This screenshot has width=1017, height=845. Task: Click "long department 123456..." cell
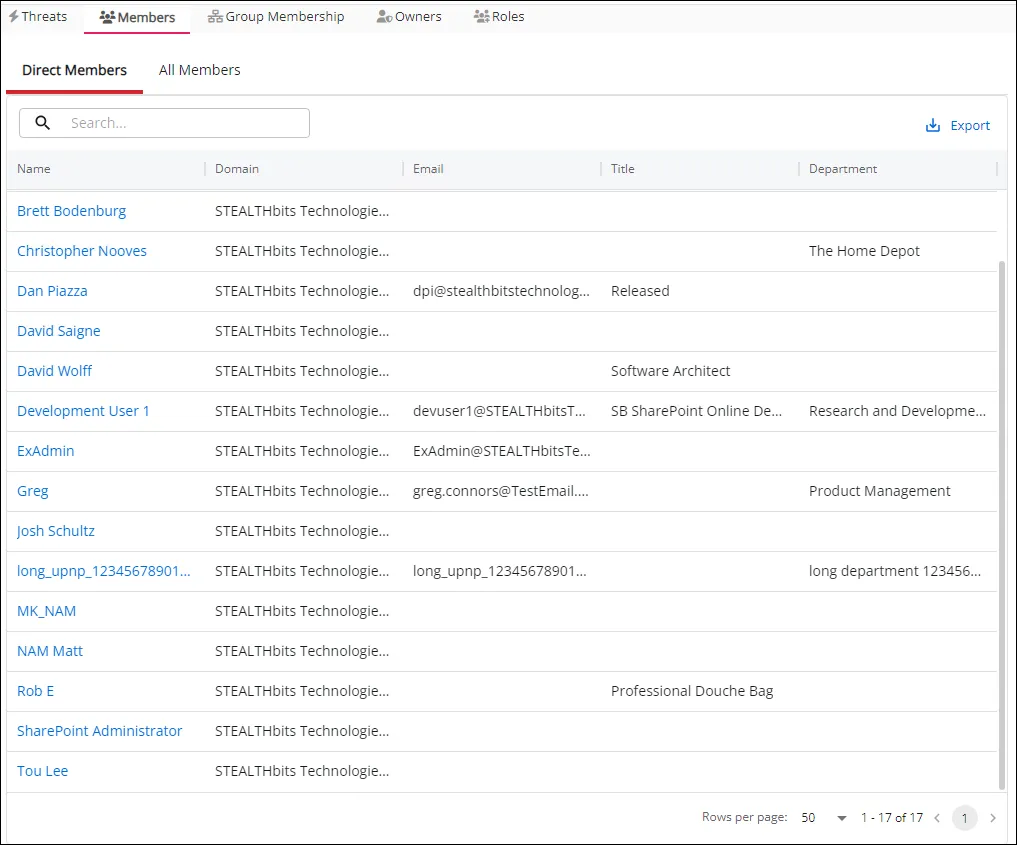pyautogui.click(x=894, y=571)
